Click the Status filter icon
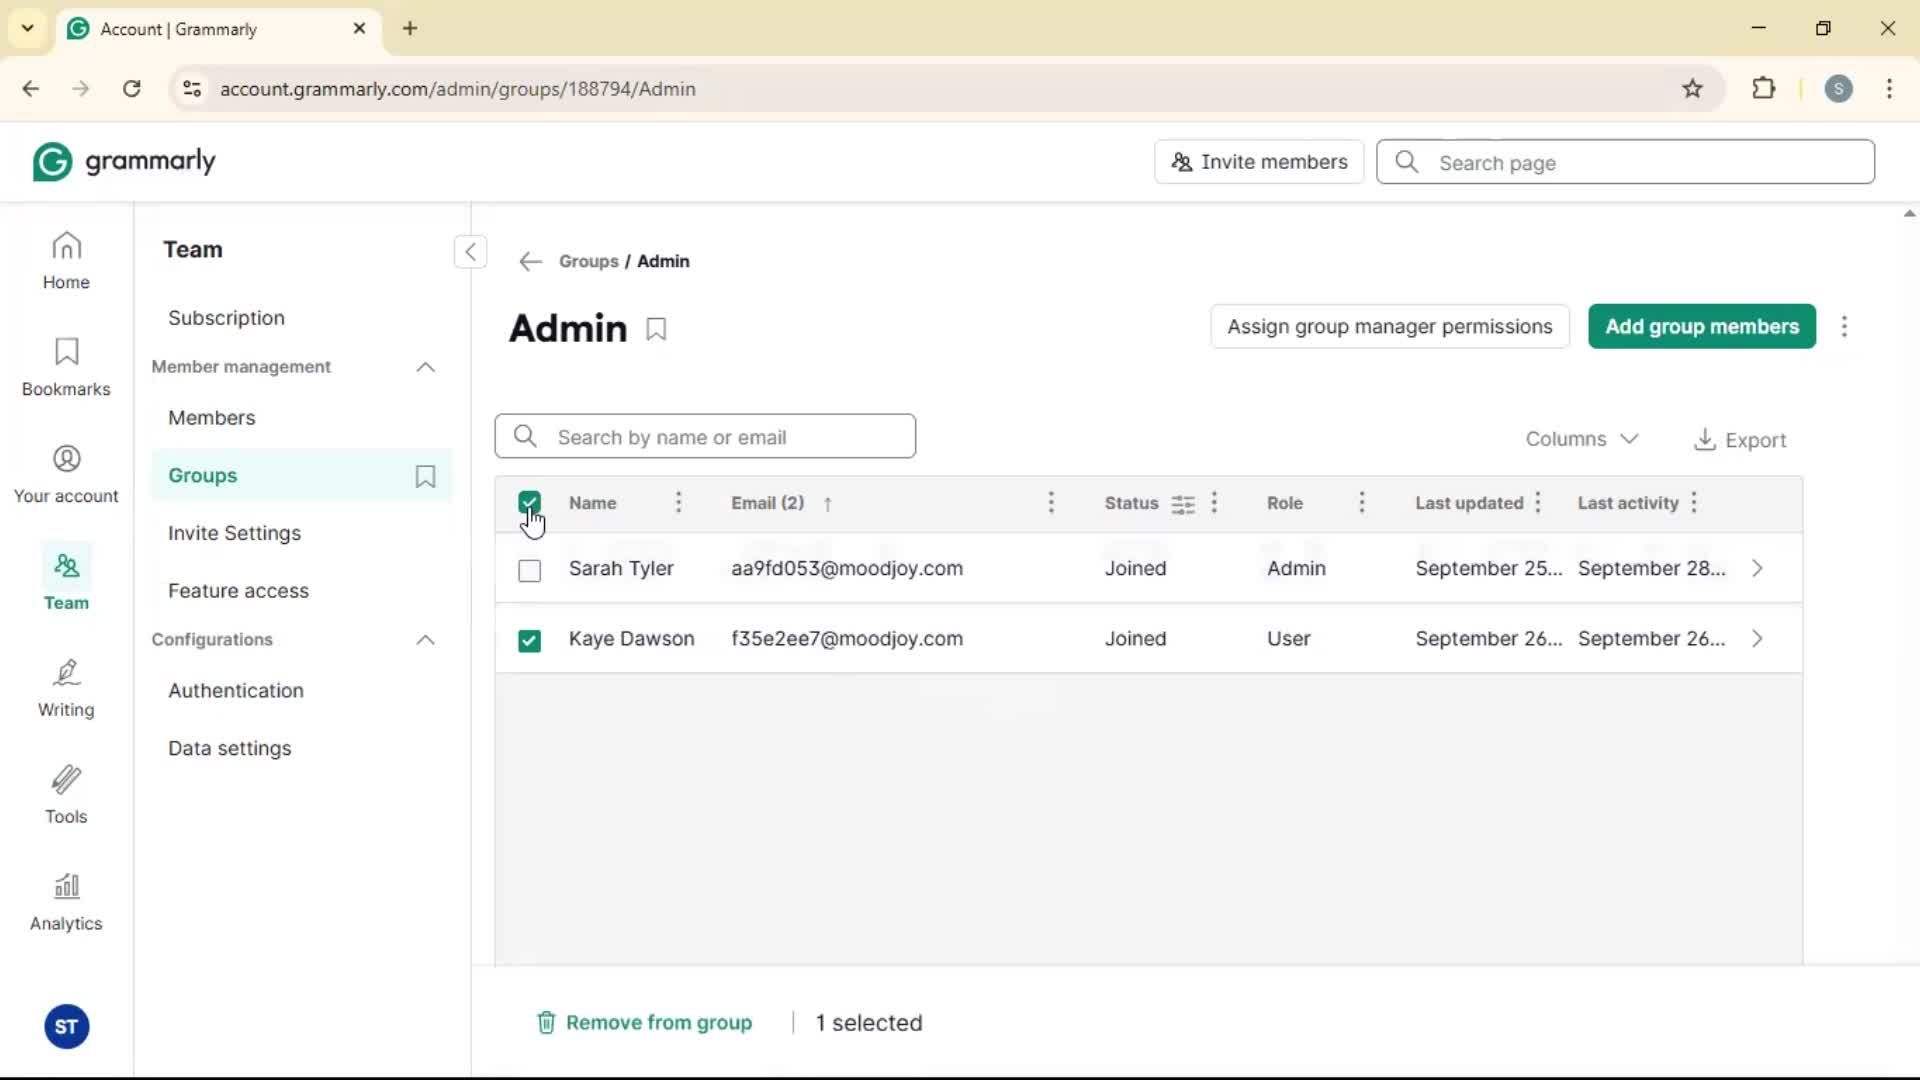Screen dimensions: 1920x1080 tap(1183, 504)
